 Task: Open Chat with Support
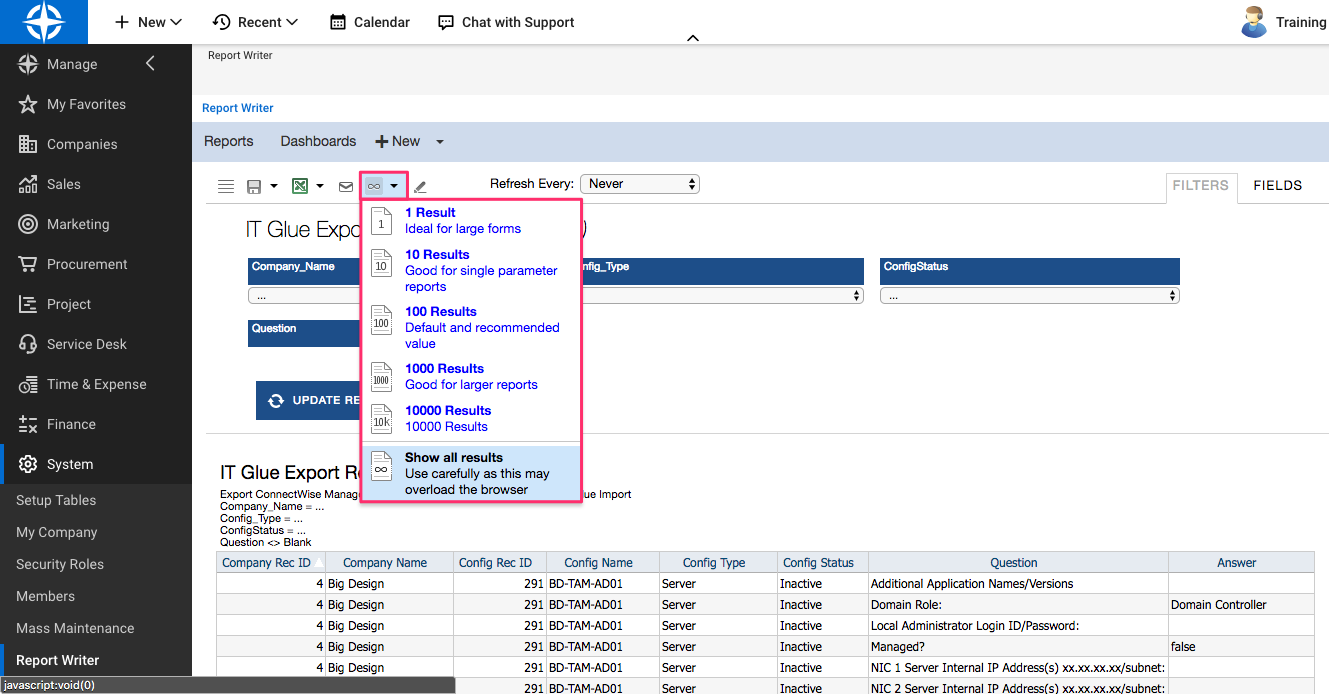tap(505, 21)
